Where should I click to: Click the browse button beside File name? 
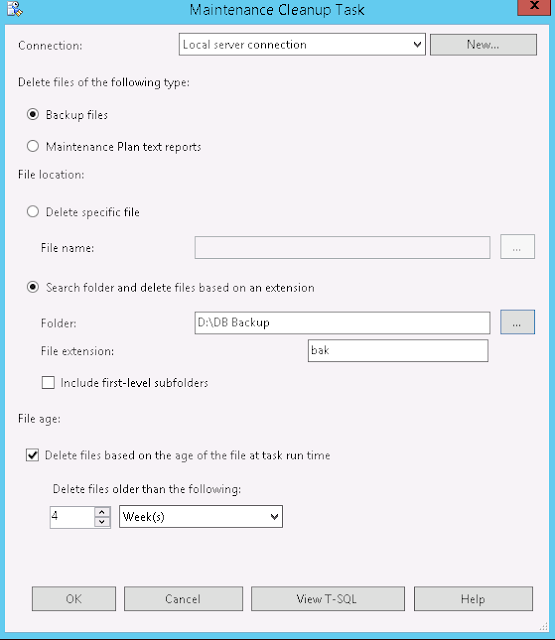[517, 247]
